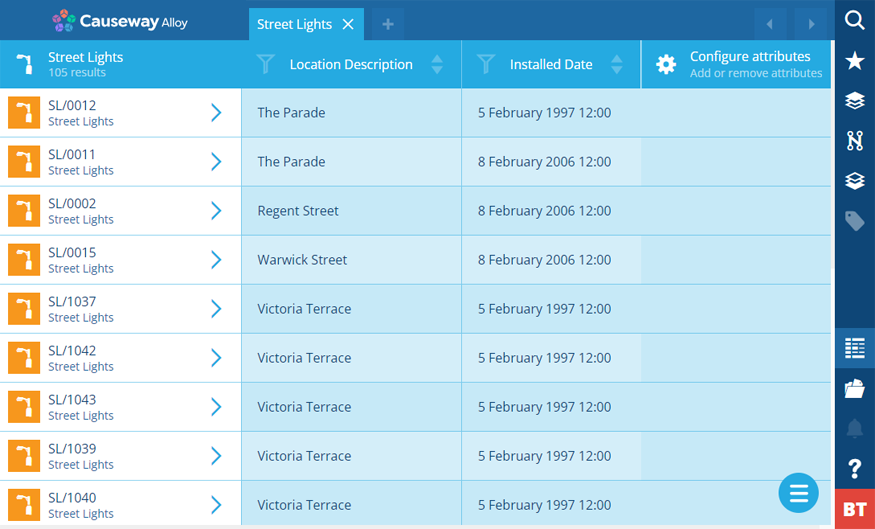Expand street light SL/1037 with its chevron
The image size is (875, 529).
pyautogui.click(x=217, y=309)
